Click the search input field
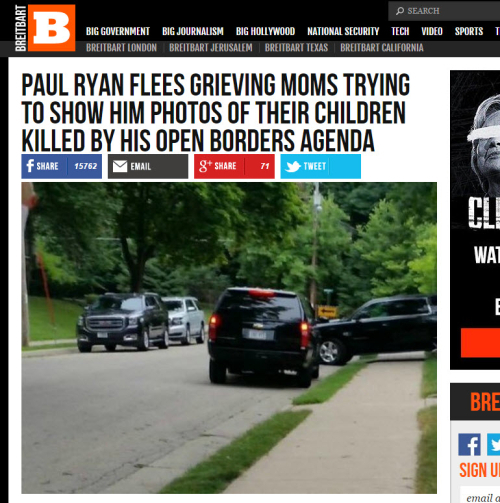 click(x=444, y=11)
